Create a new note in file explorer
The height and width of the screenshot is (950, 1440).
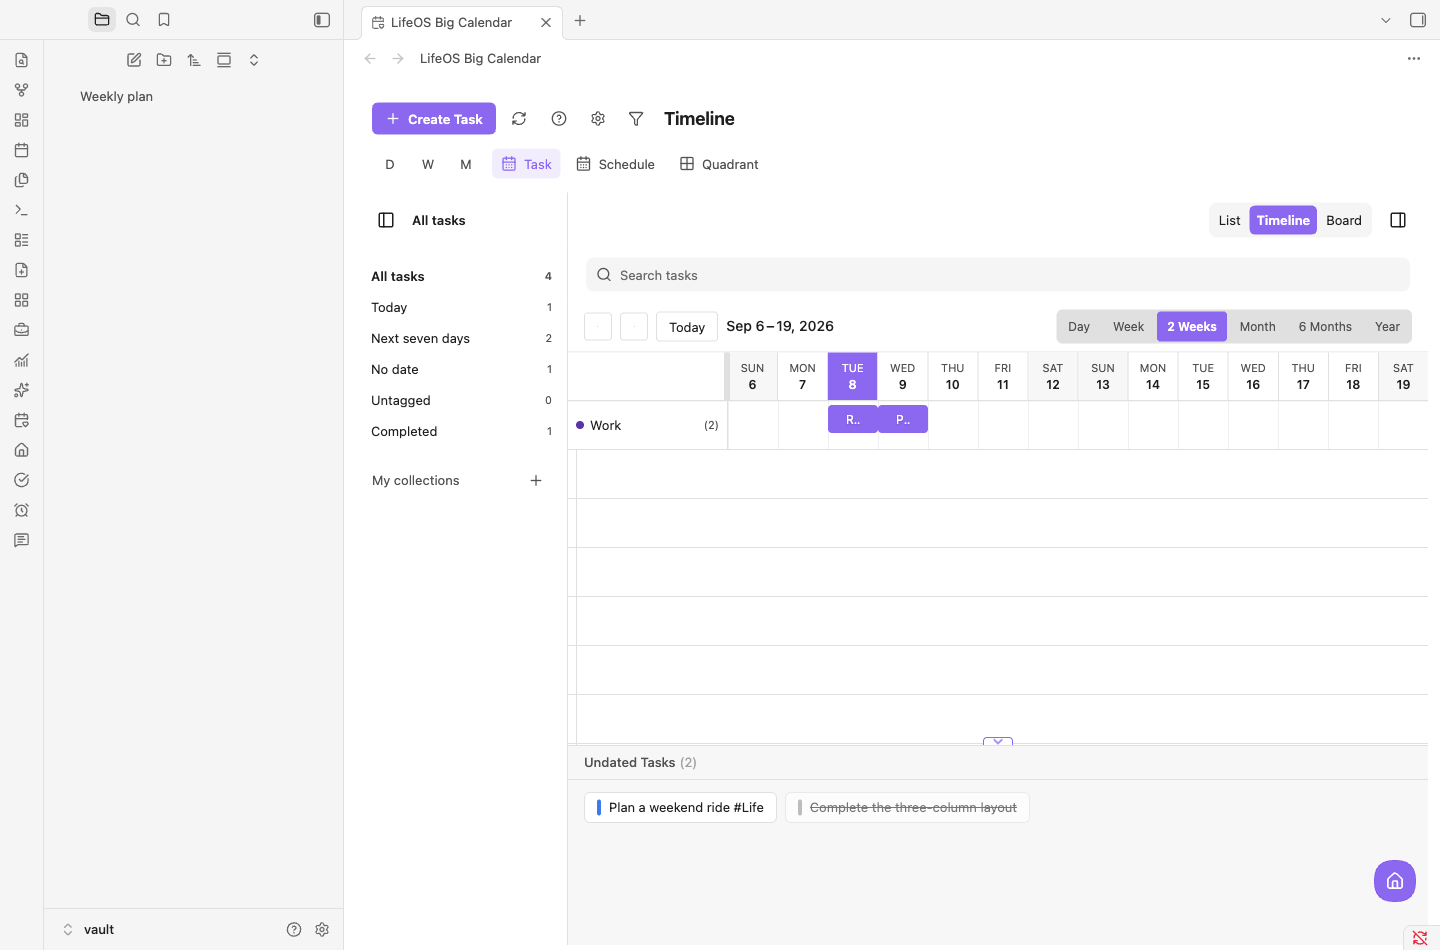coord(134,60)
